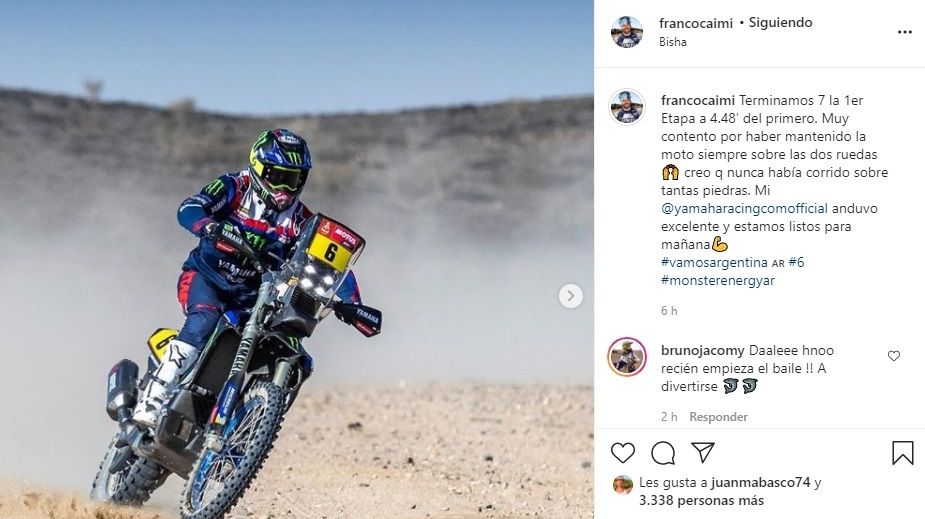Open the @yamaharacingcomofficial mention
This screenshot has height=519, width=925.
744,209
